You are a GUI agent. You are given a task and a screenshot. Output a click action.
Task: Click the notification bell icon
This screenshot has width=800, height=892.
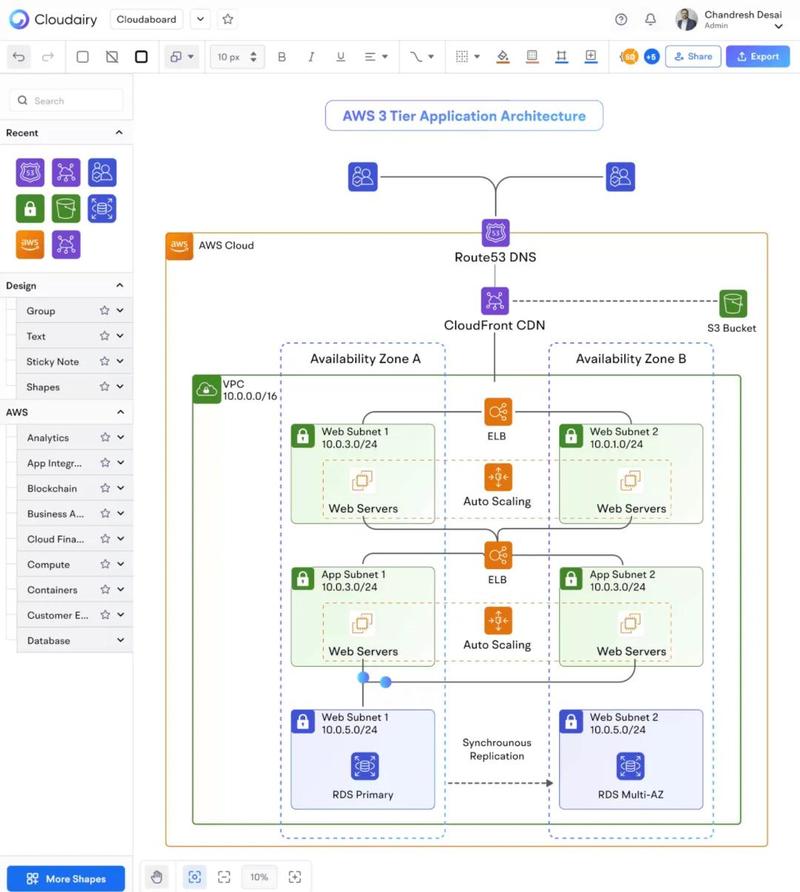(x=650, y=19)
